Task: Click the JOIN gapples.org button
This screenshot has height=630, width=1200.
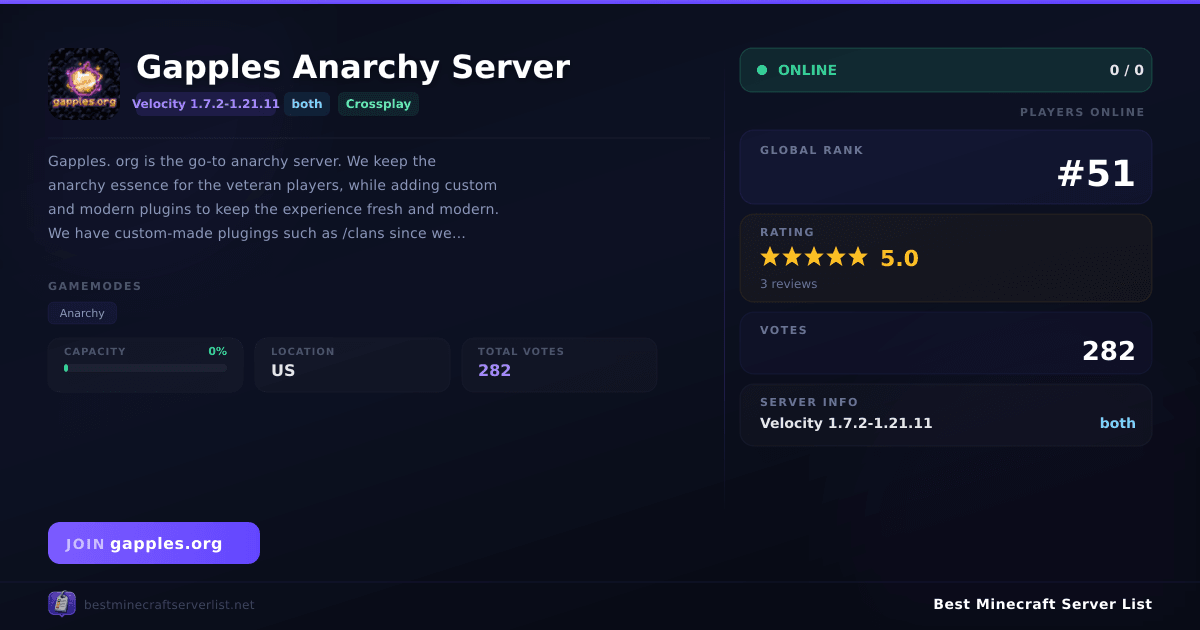Action: (154, 543)
